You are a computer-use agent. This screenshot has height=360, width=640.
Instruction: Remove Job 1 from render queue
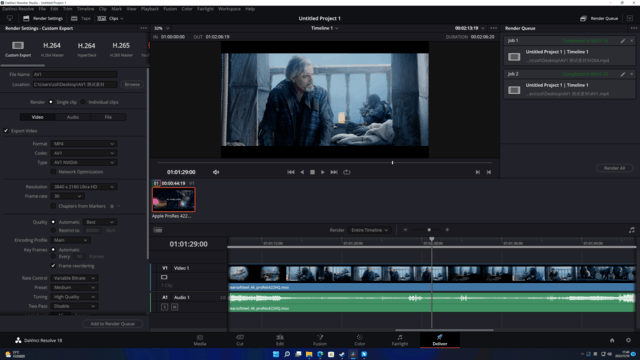click(x=631, y=41)
